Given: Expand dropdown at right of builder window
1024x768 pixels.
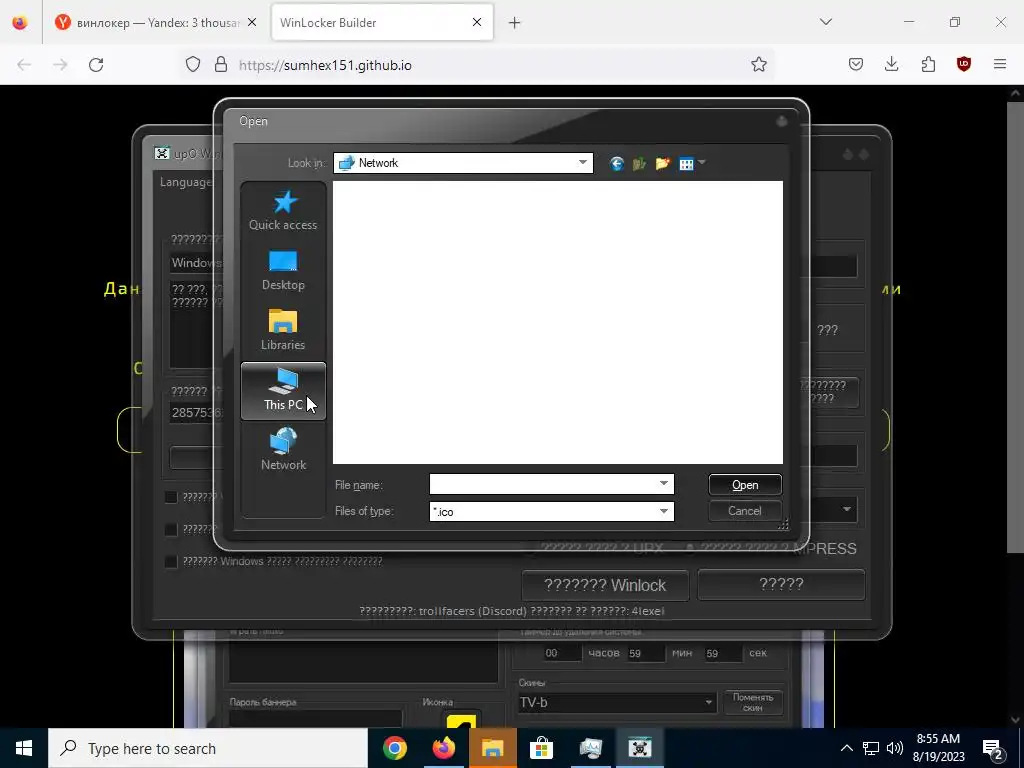Looking at the screenshot, I should [847, 509].
